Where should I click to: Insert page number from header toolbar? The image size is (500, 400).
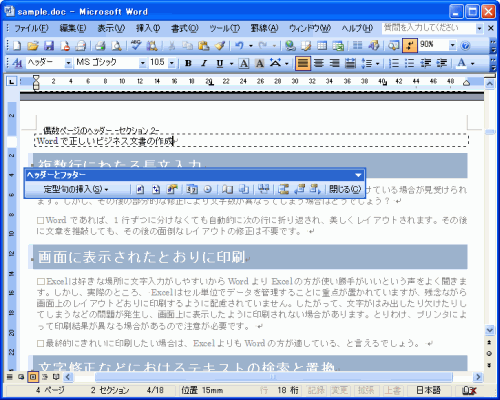(x=140, y=189)
